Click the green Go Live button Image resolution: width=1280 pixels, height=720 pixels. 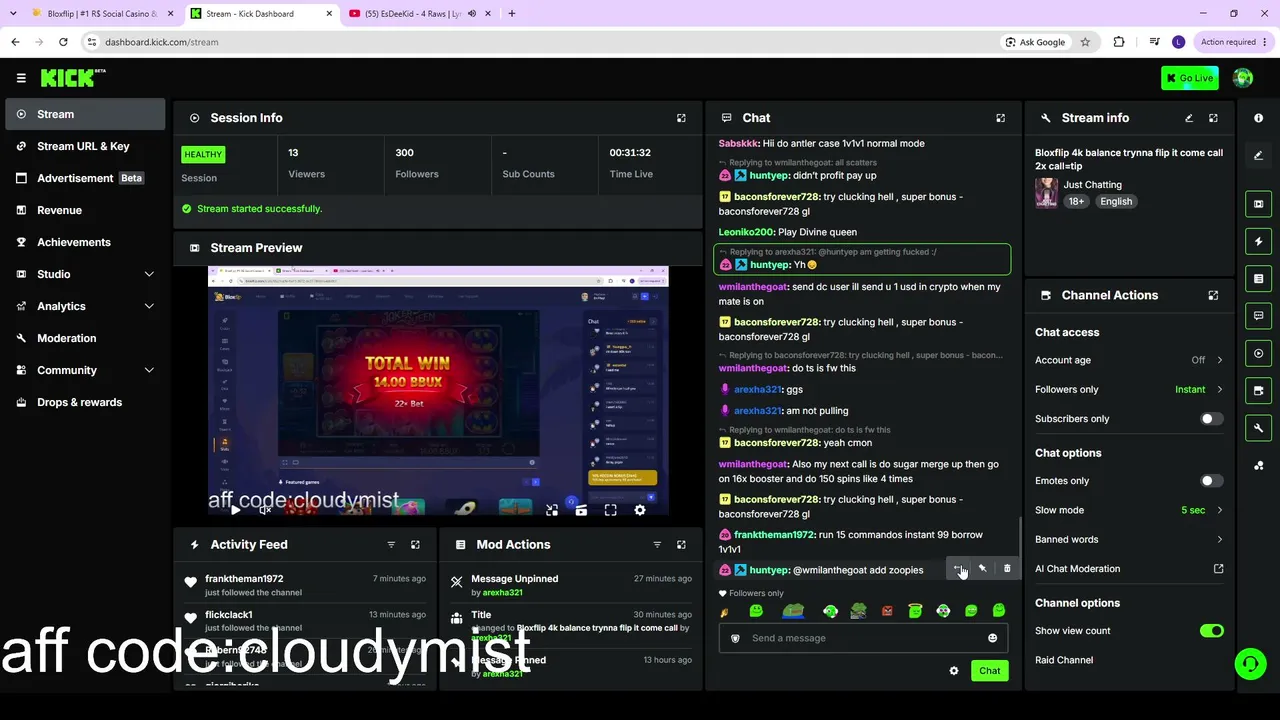[x=1190, y=78]
